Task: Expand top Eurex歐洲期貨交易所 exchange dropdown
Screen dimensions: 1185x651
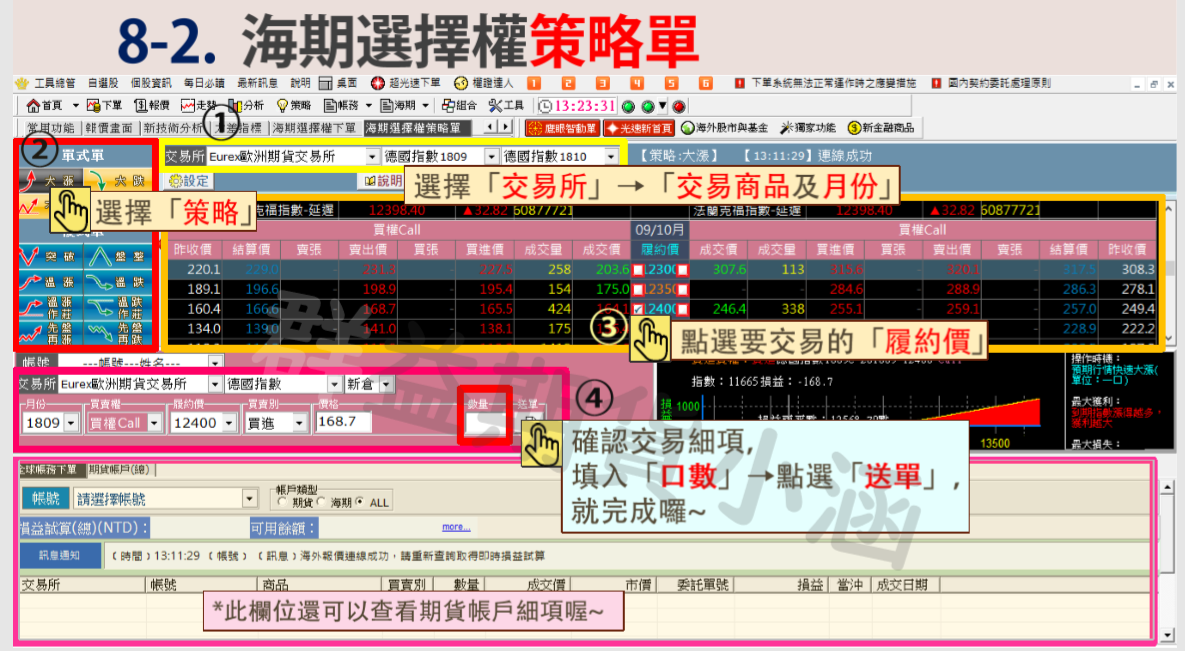Action: point(372,157)
